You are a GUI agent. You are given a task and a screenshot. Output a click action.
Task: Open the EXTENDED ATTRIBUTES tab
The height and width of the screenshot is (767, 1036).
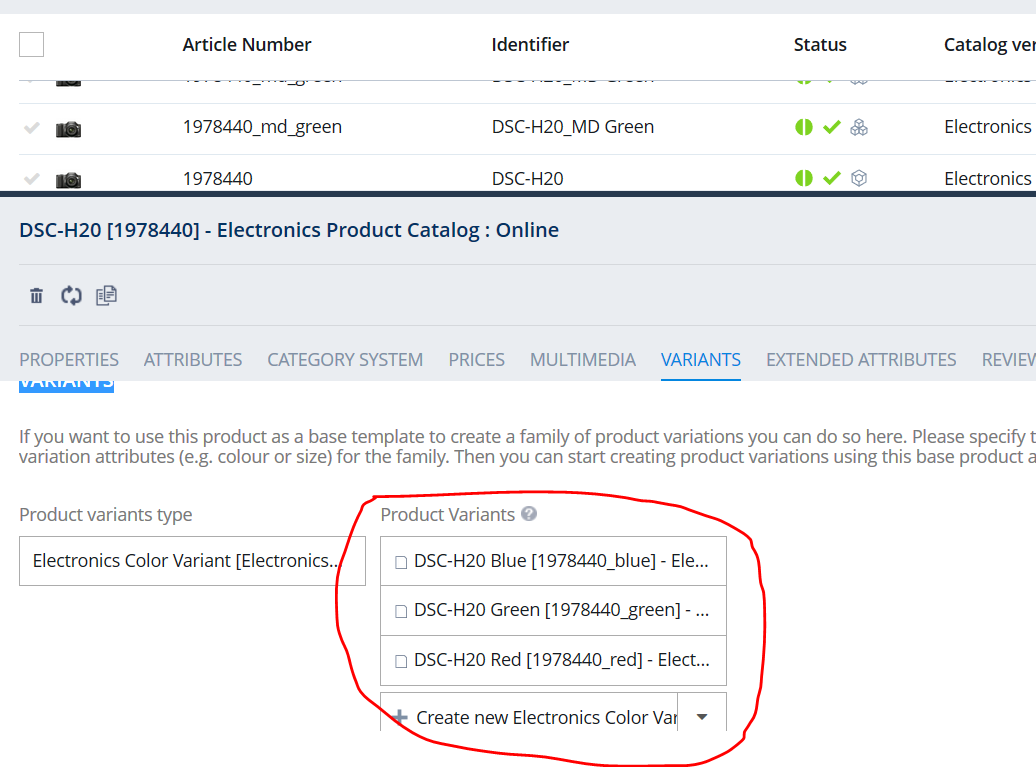click(861, 359)
